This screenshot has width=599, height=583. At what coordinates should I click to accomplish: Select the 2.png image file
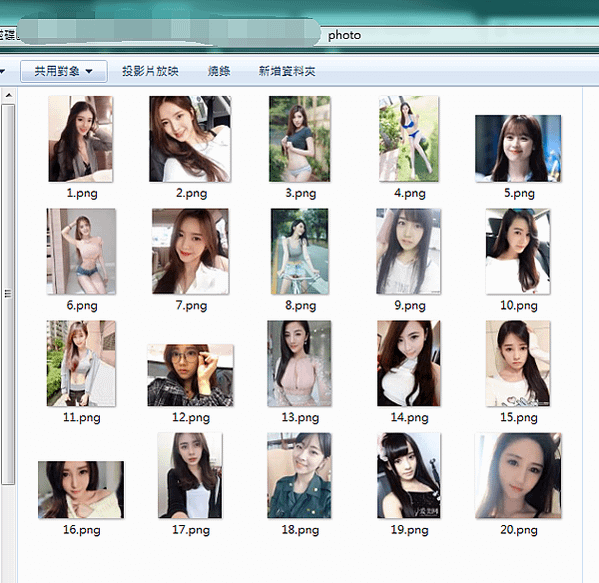[190, 139]
